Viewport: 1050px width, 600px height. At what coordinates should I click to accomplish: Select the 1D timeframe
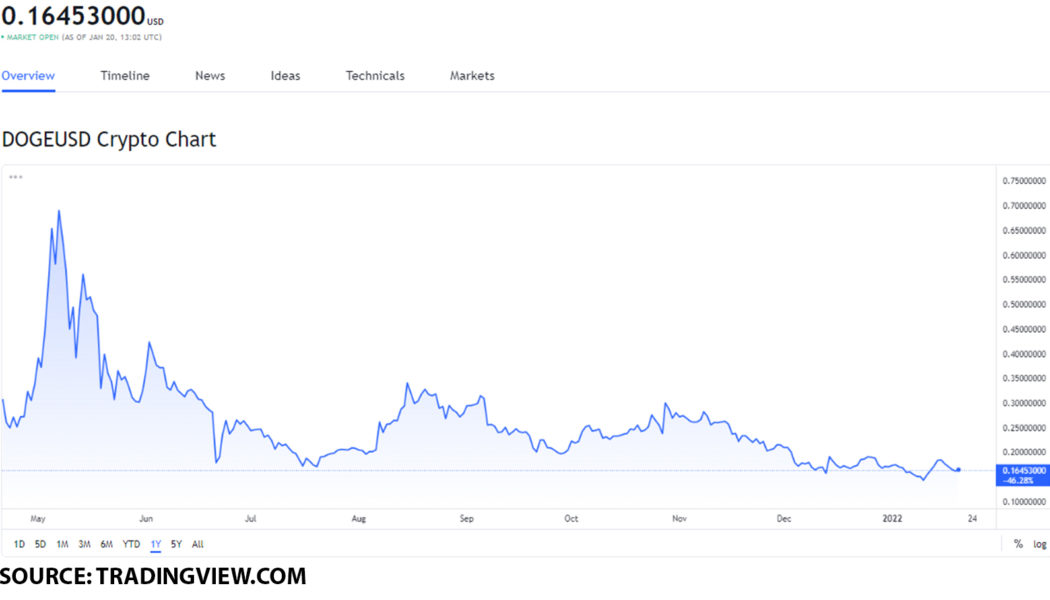(x=18, y=544)
